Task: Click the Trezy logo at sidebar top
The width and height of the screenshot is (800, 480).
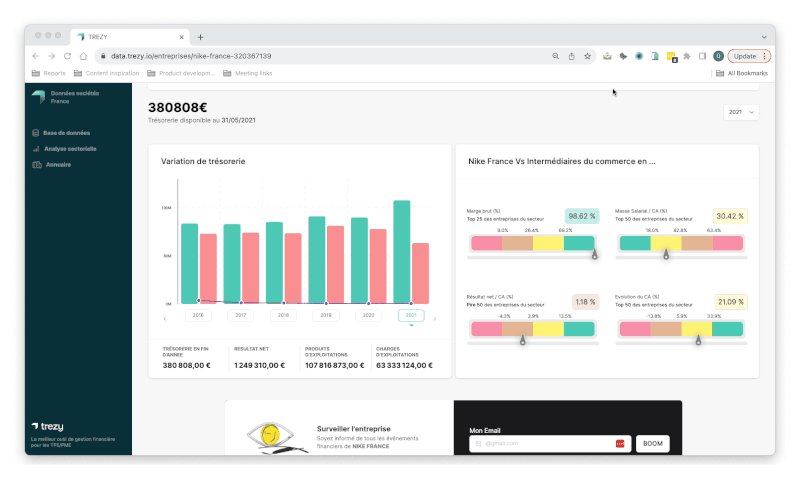Action: (39, 96)
